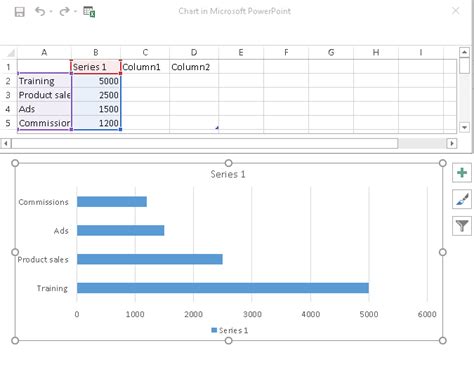This screenshot has width=474, height=369.
Task: Select the Commissions bar in chart
Action: pos(112,202)
